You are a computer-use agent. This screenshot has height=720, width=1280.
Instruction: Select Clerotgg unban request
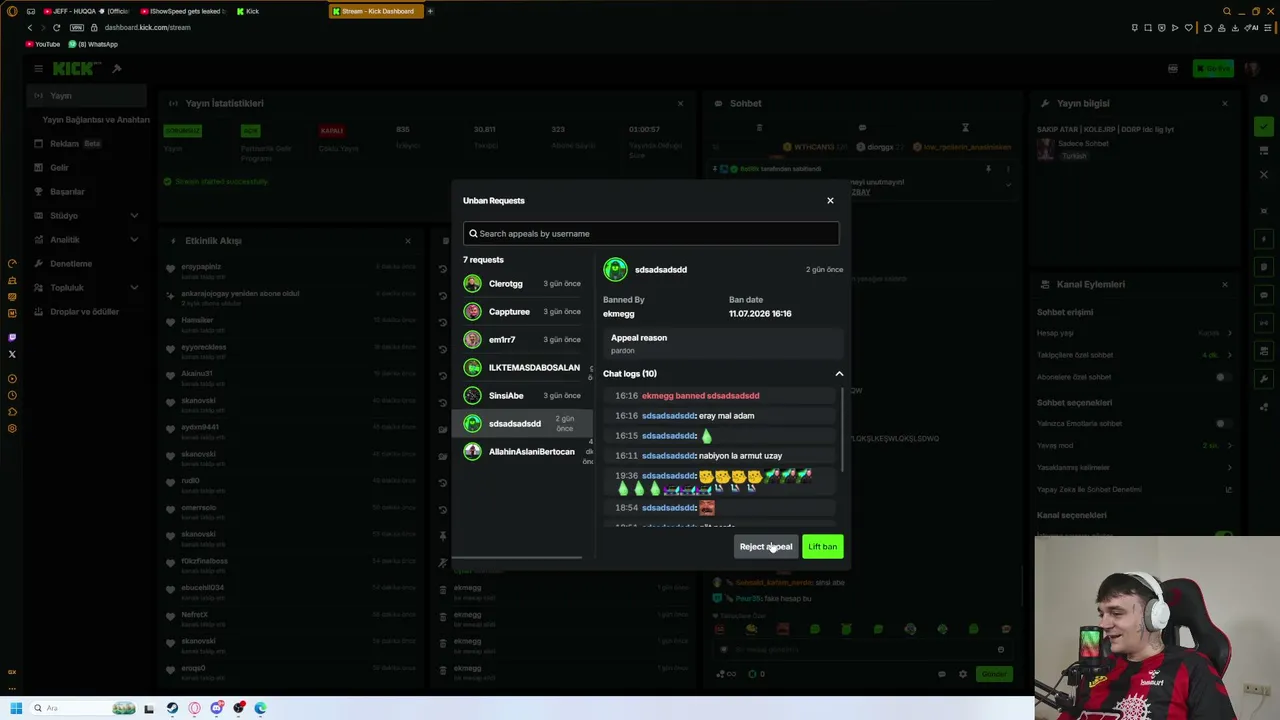(522, 283)
